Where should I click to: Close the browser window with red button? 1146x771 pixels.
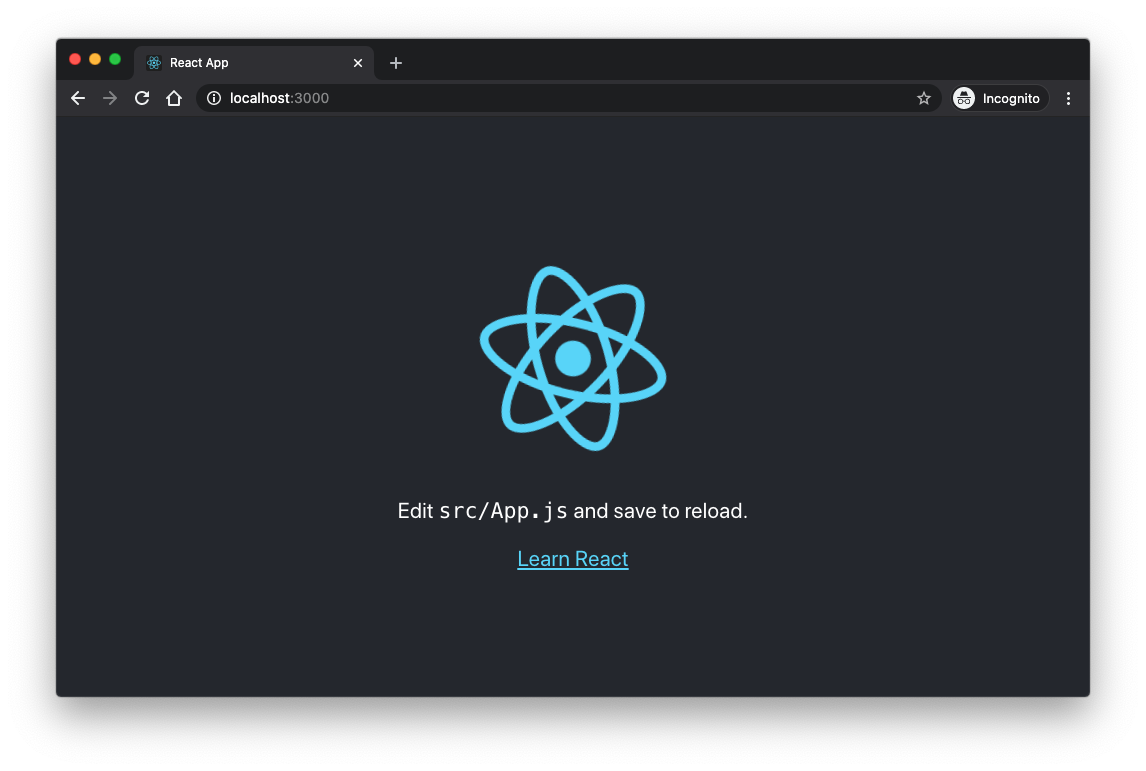(75, 59)
